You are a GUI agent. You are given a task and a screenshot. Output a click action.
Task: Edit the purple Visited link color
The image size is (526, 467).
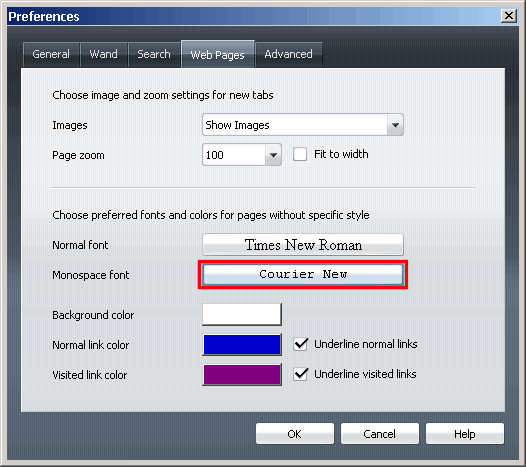pyautogui.click(x=242, y=374)
